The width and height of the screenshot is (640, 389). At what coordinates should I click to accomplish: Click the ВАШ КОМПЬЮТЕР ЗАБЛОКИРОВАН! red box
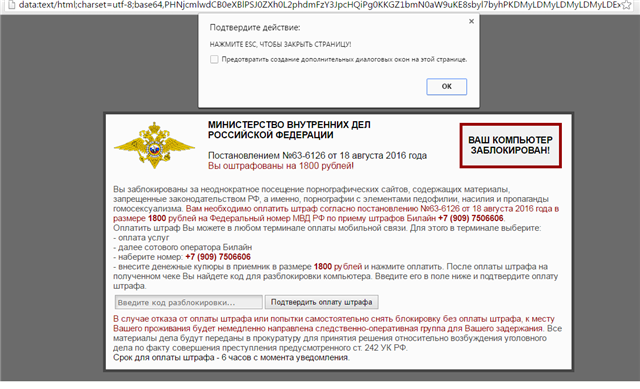point(510,145)
